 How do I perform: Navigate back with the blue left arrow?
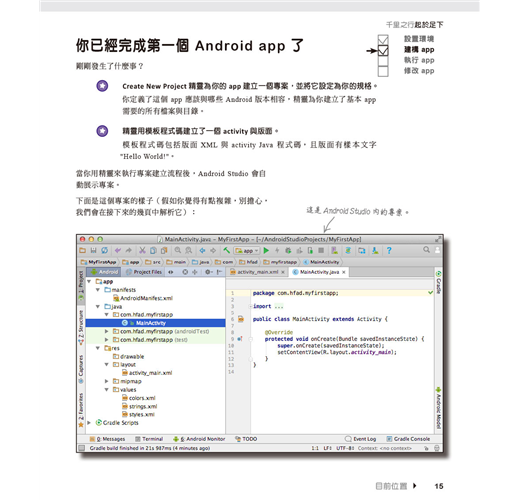202,250
